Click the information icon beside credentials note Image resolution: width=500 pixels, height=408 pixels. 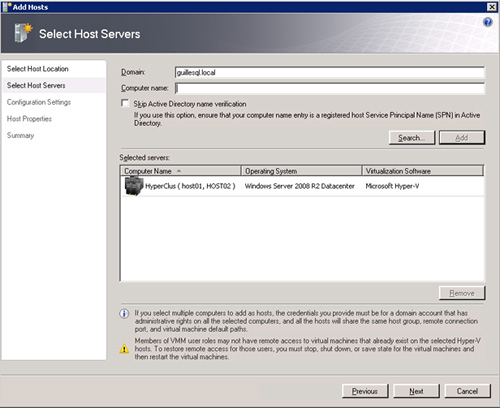click(x=124, y=314)
